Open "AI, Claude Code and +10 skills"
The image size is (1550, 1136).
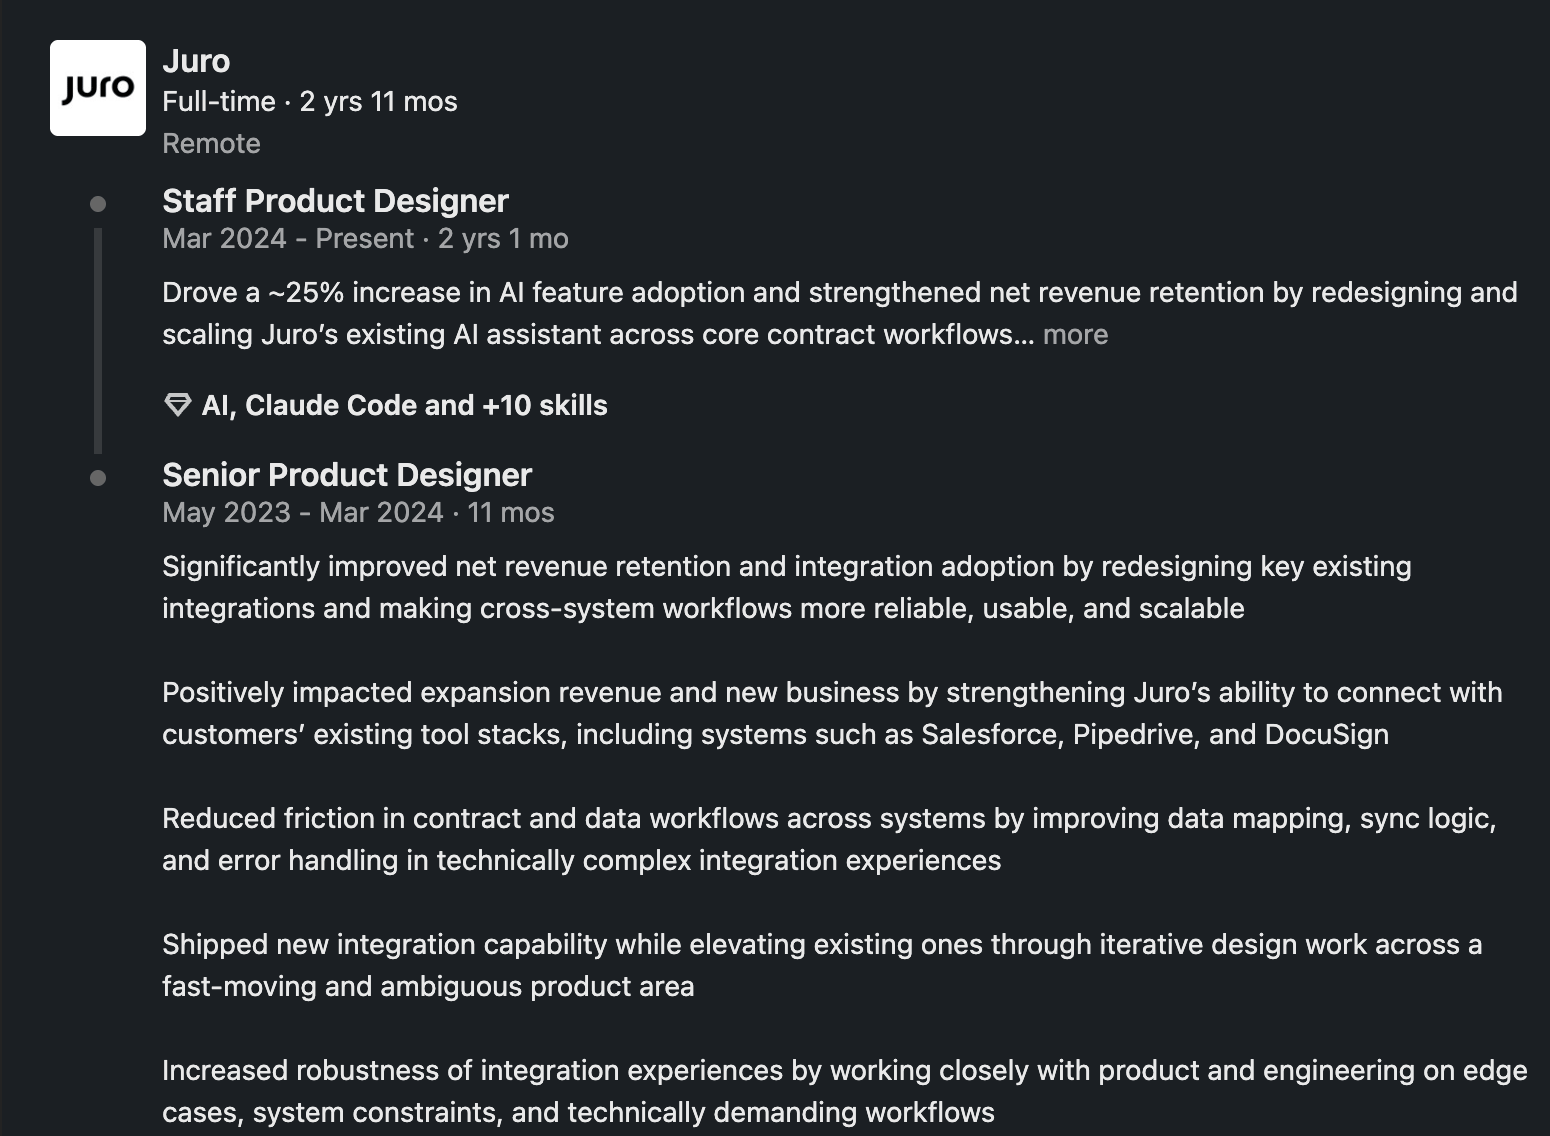(404, 405)
